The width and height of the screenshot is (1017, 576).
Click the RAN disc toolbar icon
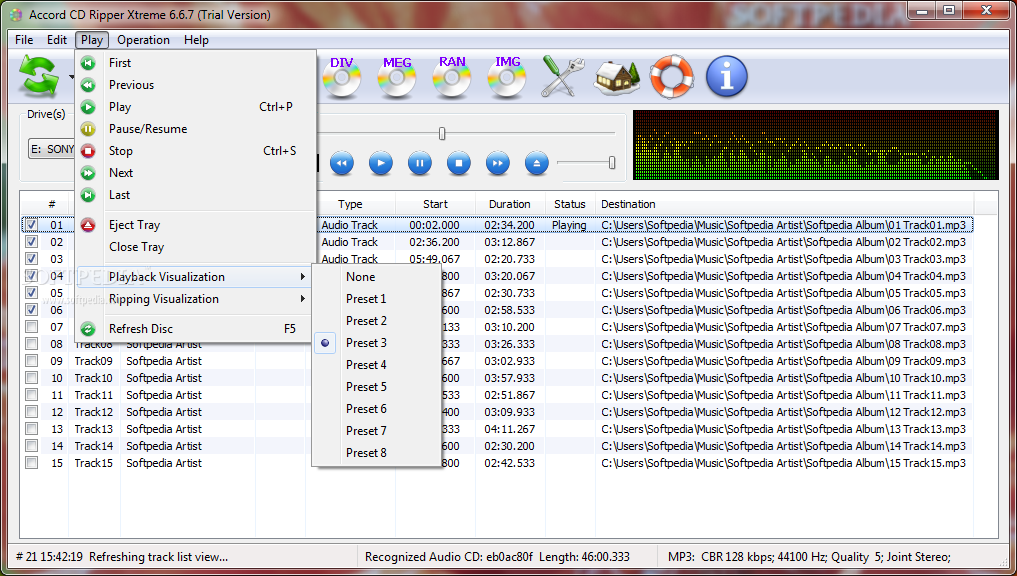[452, 77]
